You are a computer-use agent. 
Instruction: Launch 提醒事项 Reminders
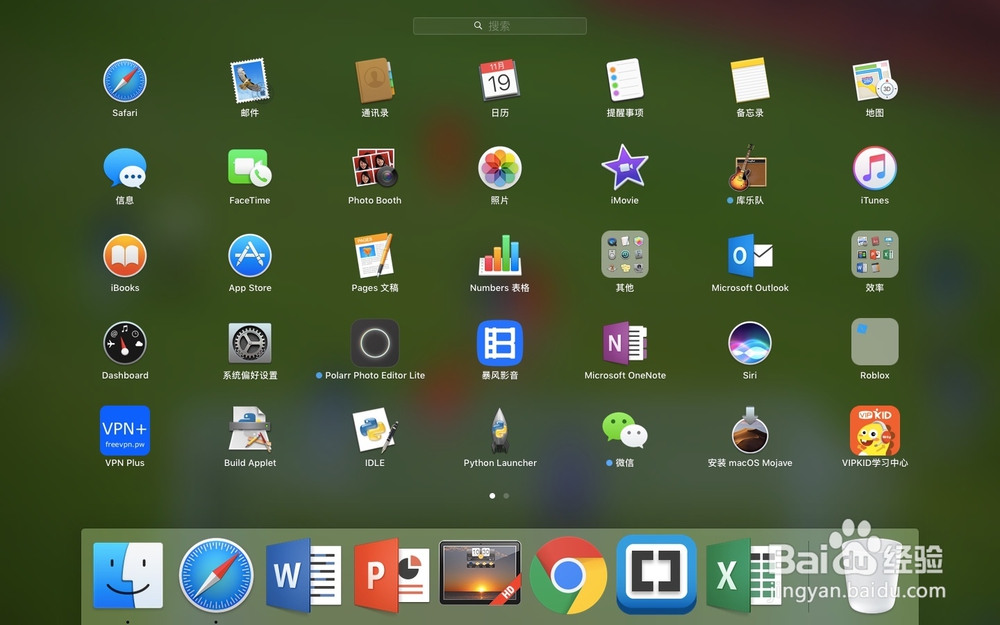pyautogui.click(x=624, y=80)
